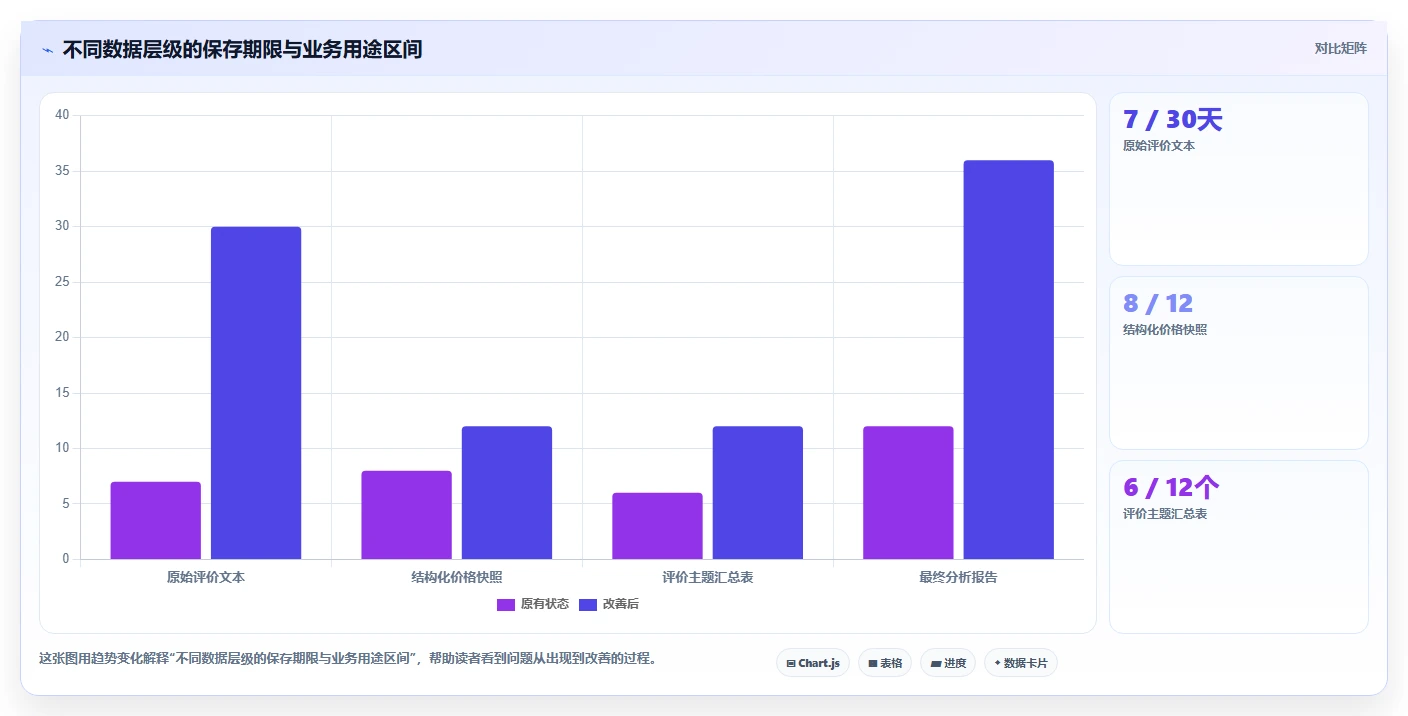Click the 结构化价格快照 caption in the second card
This screenshot has width=1408, height=716.
(x=1165, y=330)
